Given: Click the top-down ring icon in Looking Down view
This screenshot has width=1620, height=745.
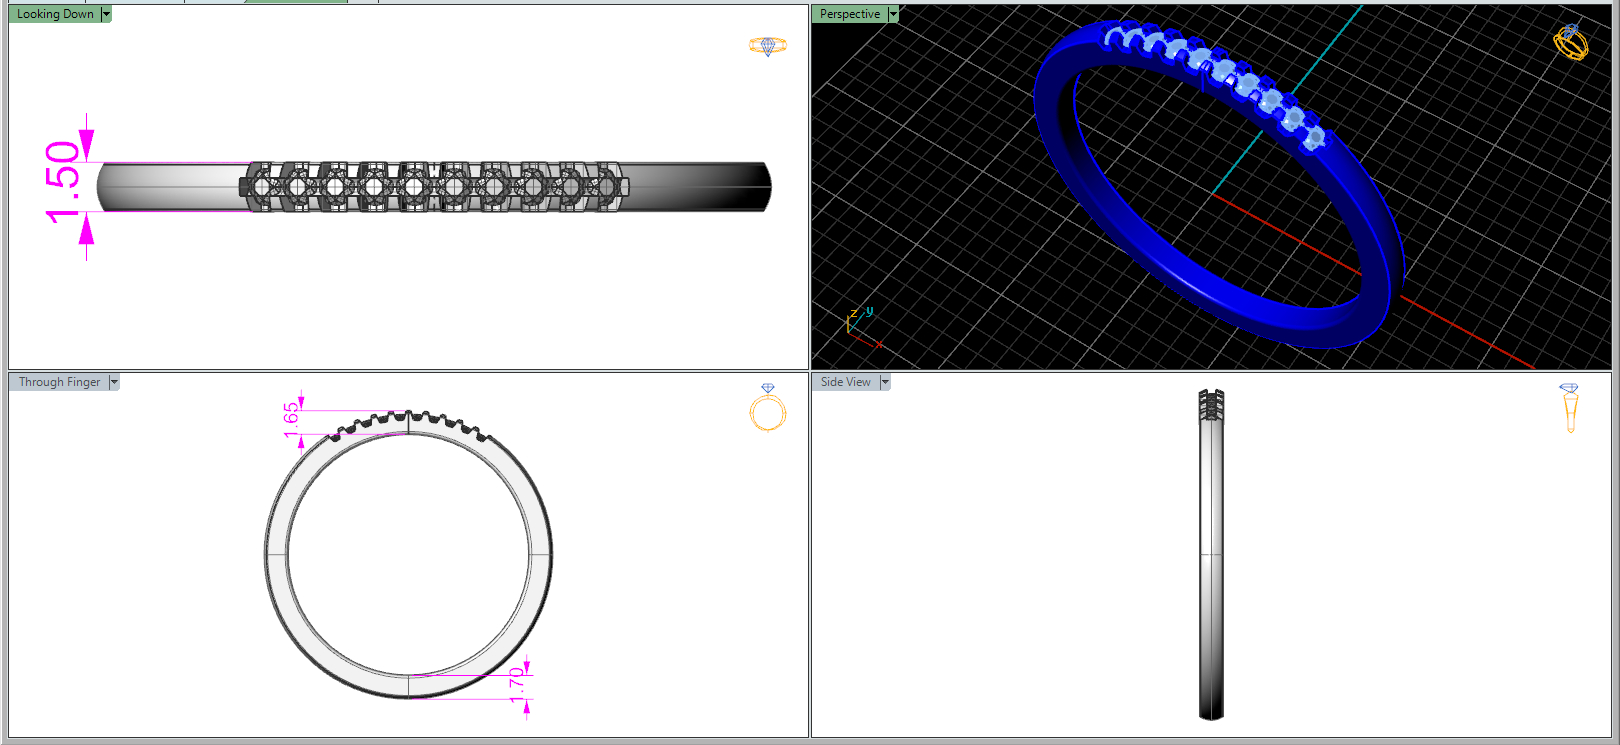Looking at the screenshot, I should pyautogui.click(x=768, y=46).
